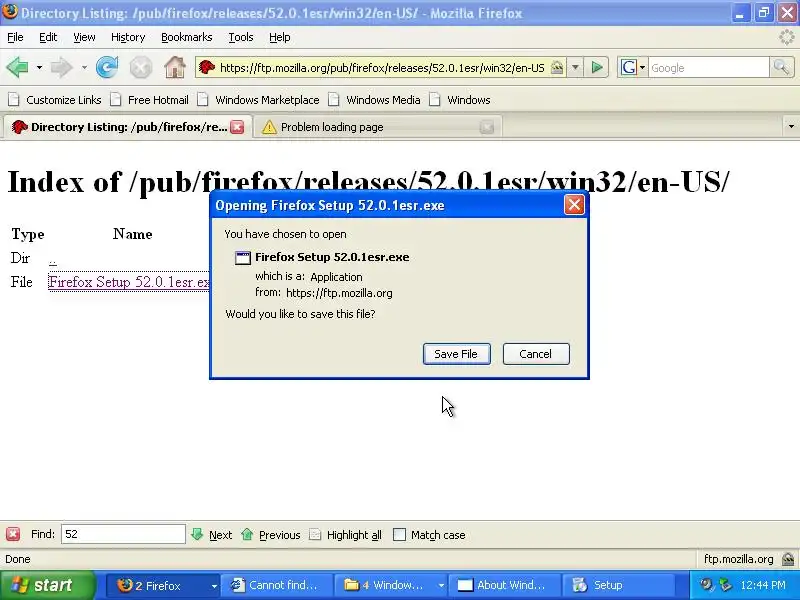This screenshot has height=600, width=800.
Task: Click the Google search engine icon
Action: point(629,67)
